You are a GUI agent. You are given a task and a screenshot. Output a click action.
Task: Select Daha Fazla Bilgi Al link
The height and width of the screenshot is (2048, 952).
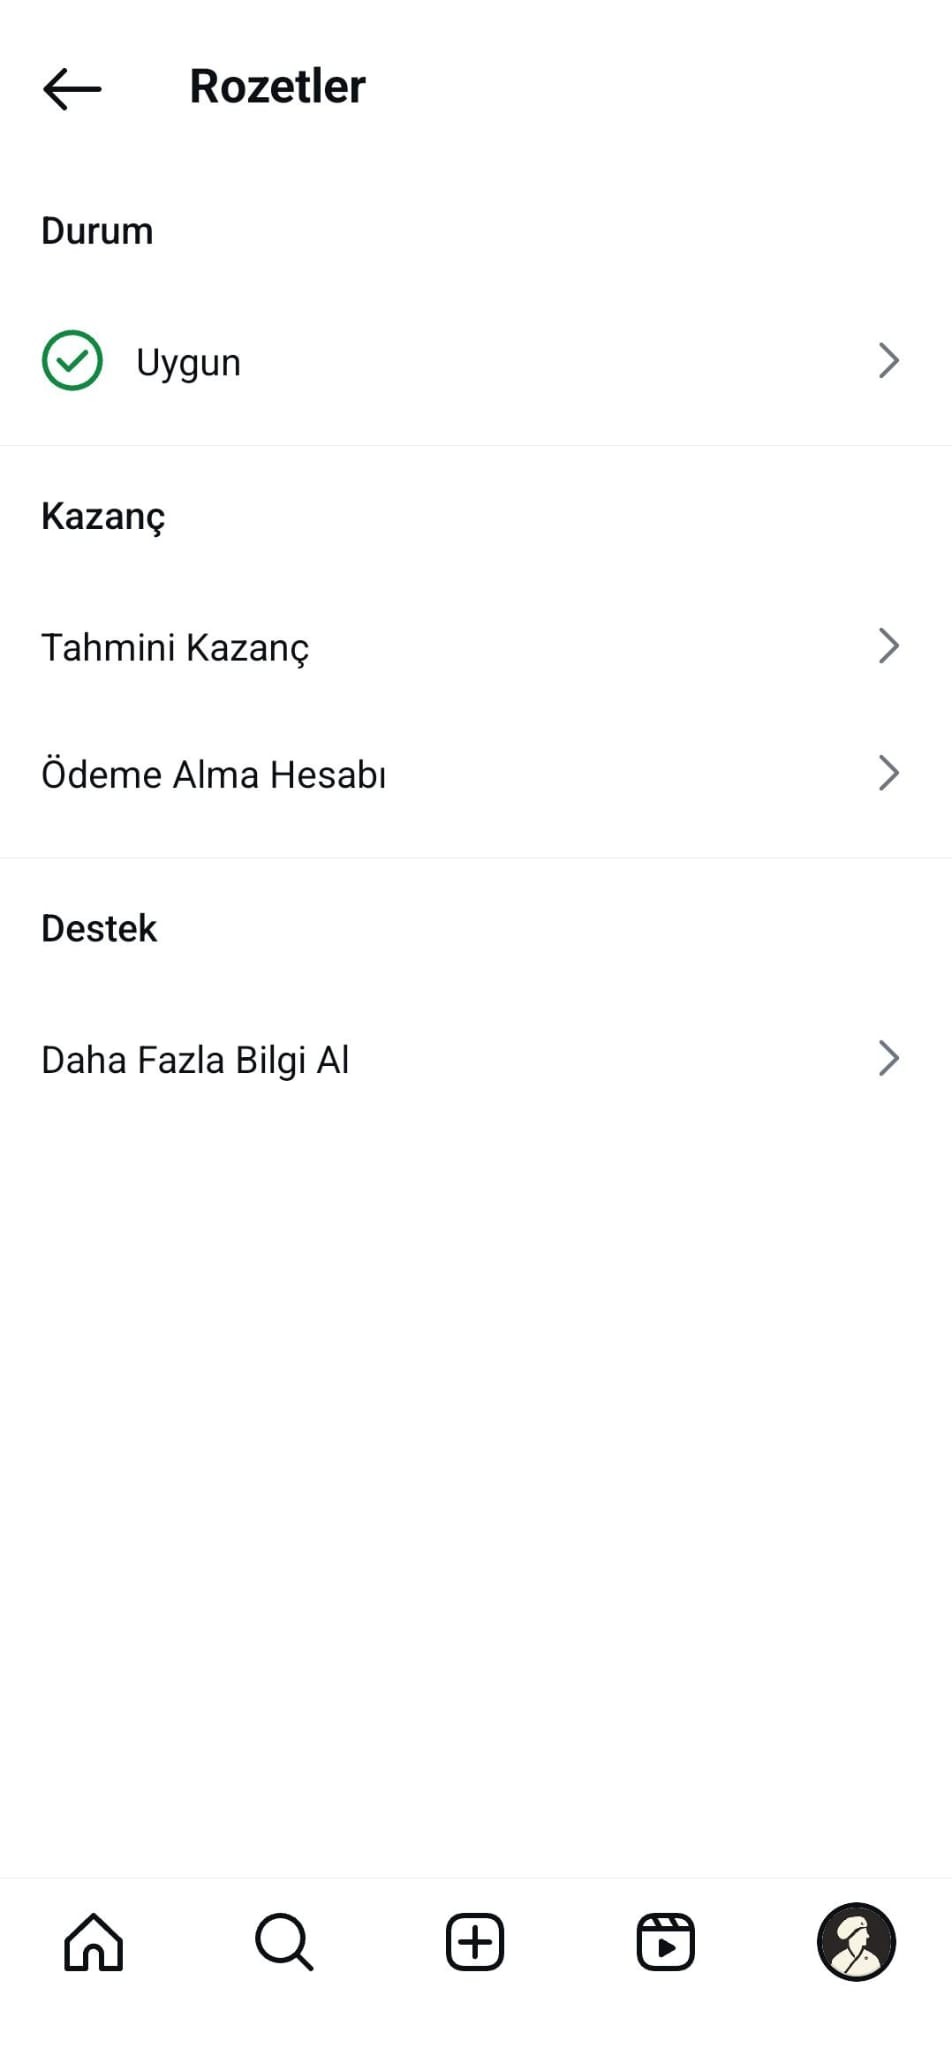click(476, 1059)
